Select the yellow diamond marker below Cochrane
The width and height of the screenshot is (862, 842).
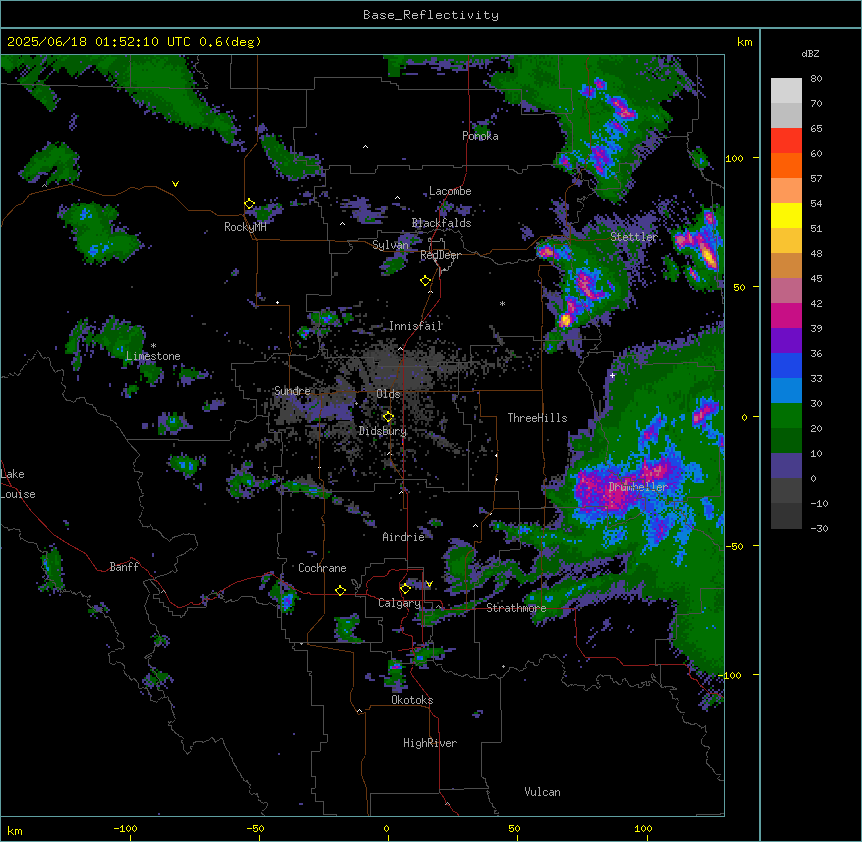[x=340, y=590]
